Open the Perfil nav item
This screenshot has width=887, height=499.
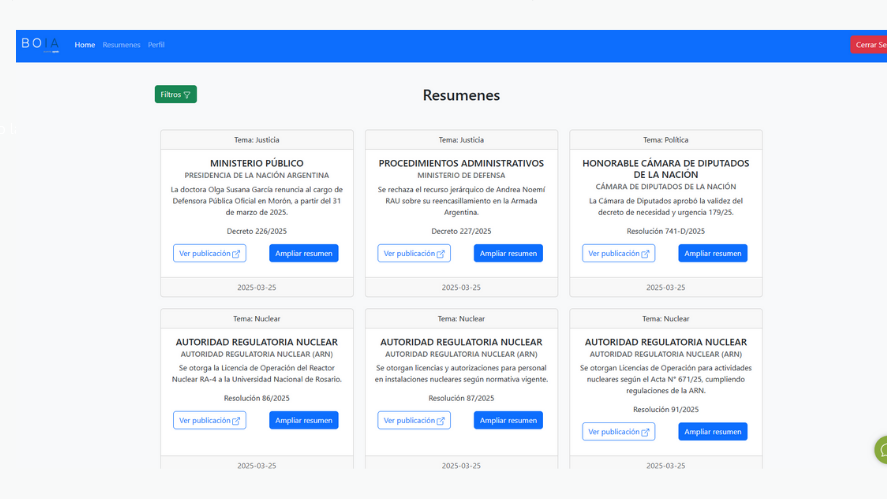point(156,45)
